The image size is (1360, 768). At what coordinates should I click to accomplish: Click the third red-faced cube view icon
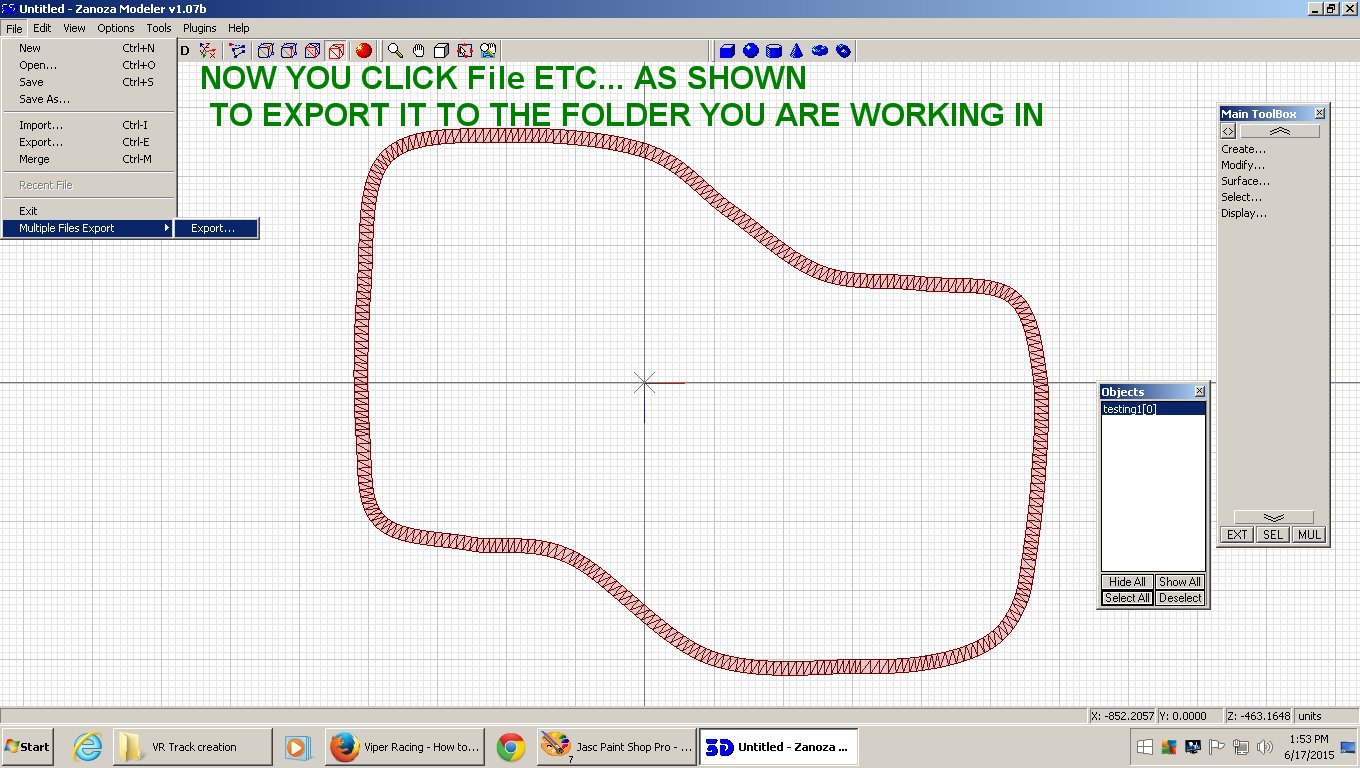point(313,50)
